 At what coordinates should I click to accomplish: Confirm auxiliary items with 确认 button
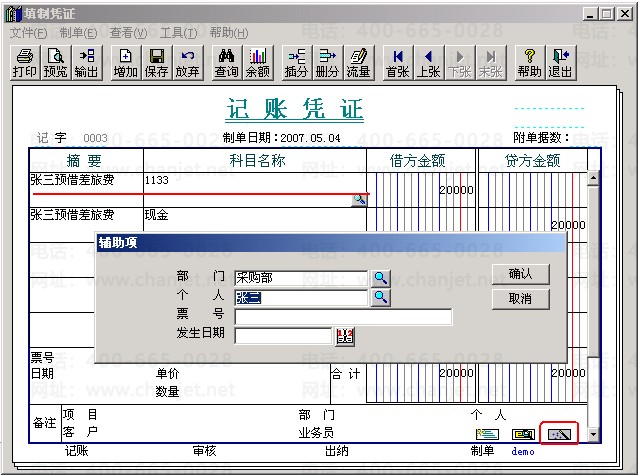(x=520, y=274)
